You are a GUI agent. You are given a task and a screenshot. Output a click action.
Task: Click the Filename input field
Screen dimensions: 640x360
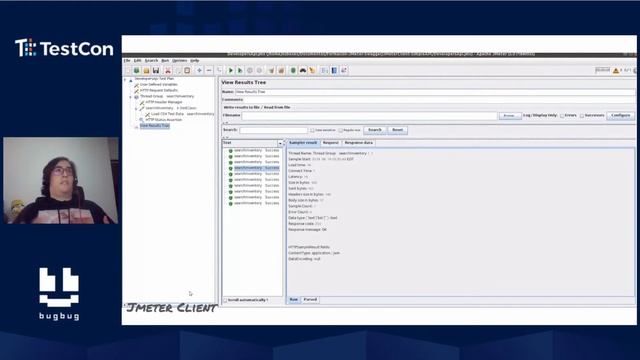click(x=369, y=116)
